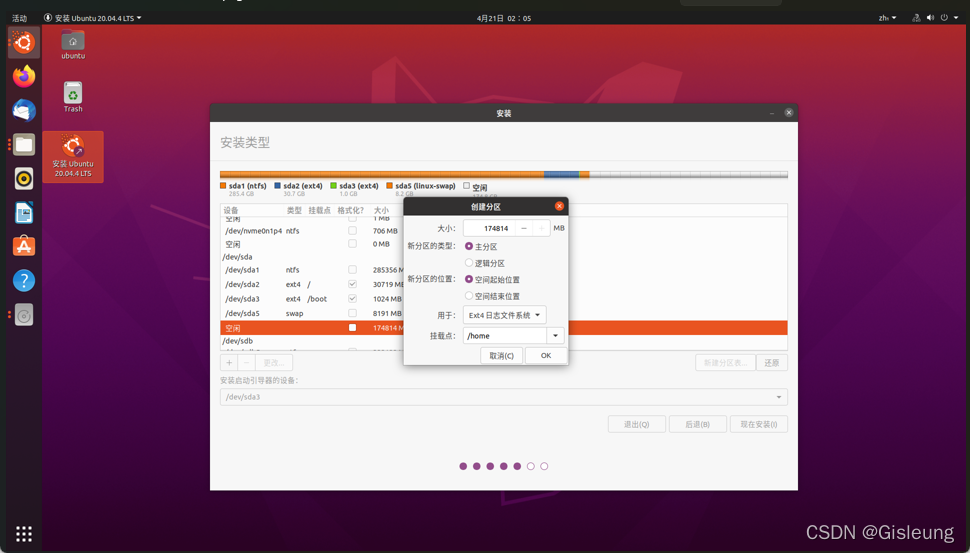Toggle format checkbox for /dev/sda3 row
This screenshot has width=970, height=553.
tap(352, 298)
